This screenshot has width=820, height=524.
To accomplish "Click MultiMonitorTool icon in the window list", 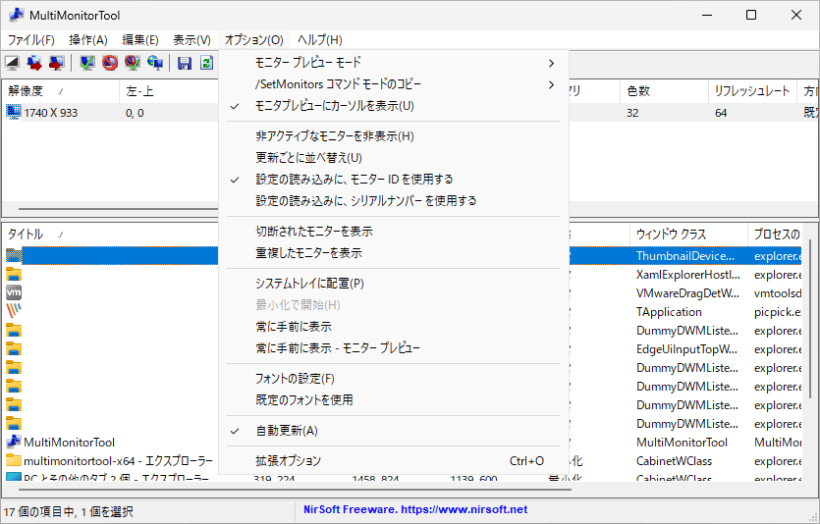I will [14, 442].
